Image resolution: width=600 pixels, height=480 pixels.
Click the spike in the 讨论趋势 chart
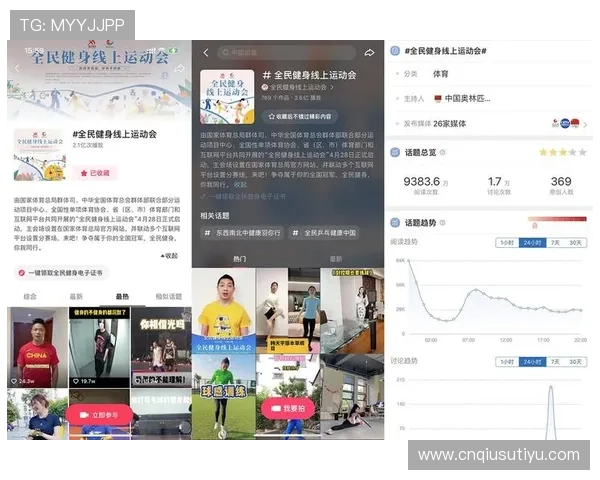(x=551, y=413)
